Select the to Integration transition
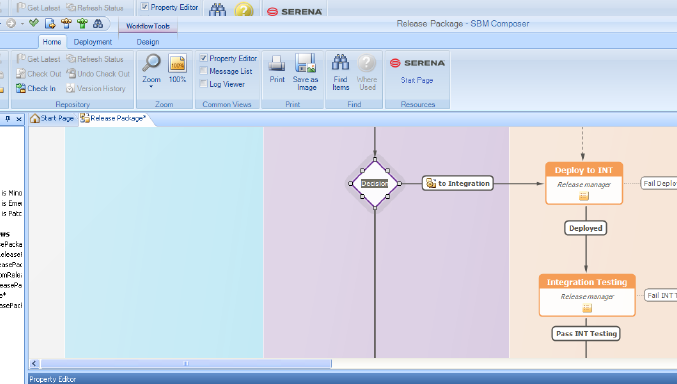 click(458, 183)
